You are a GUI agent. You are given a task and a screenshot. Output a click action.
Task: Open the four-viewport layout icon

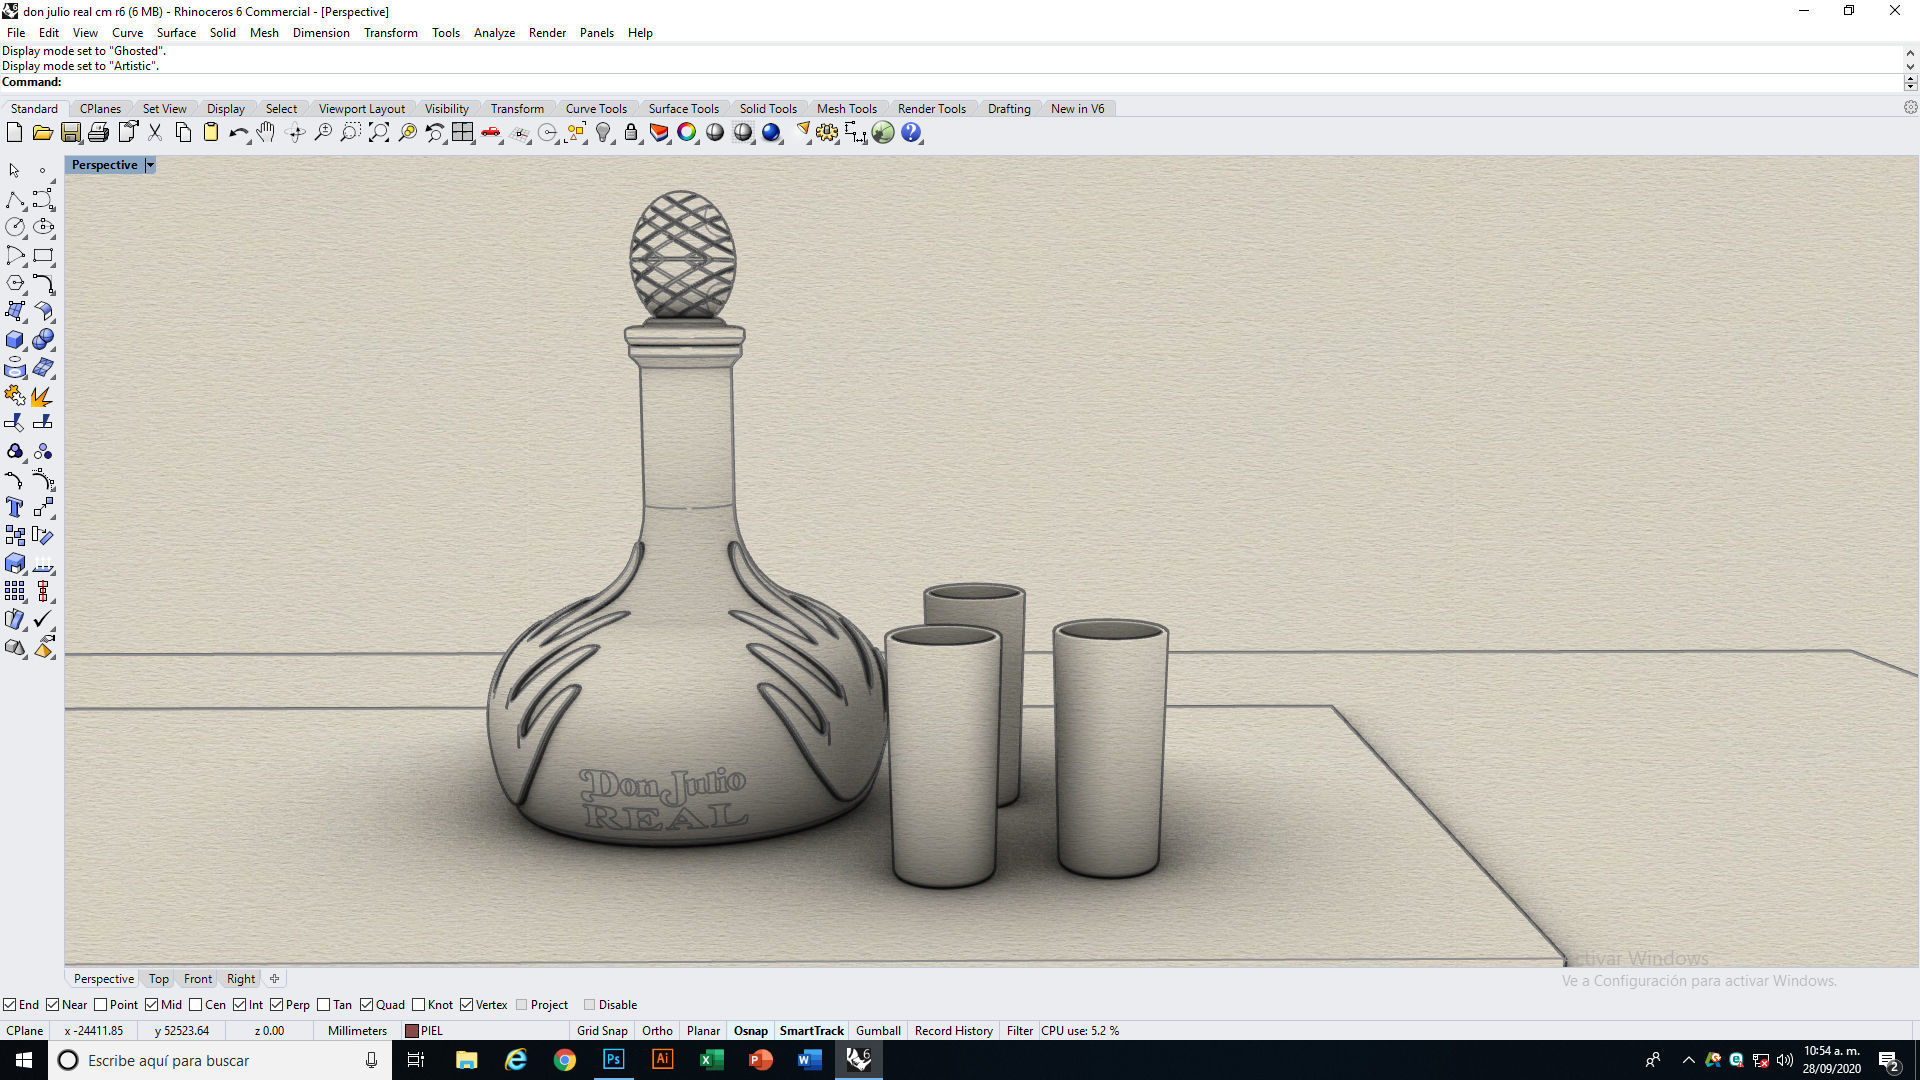[x=462, y=132]
